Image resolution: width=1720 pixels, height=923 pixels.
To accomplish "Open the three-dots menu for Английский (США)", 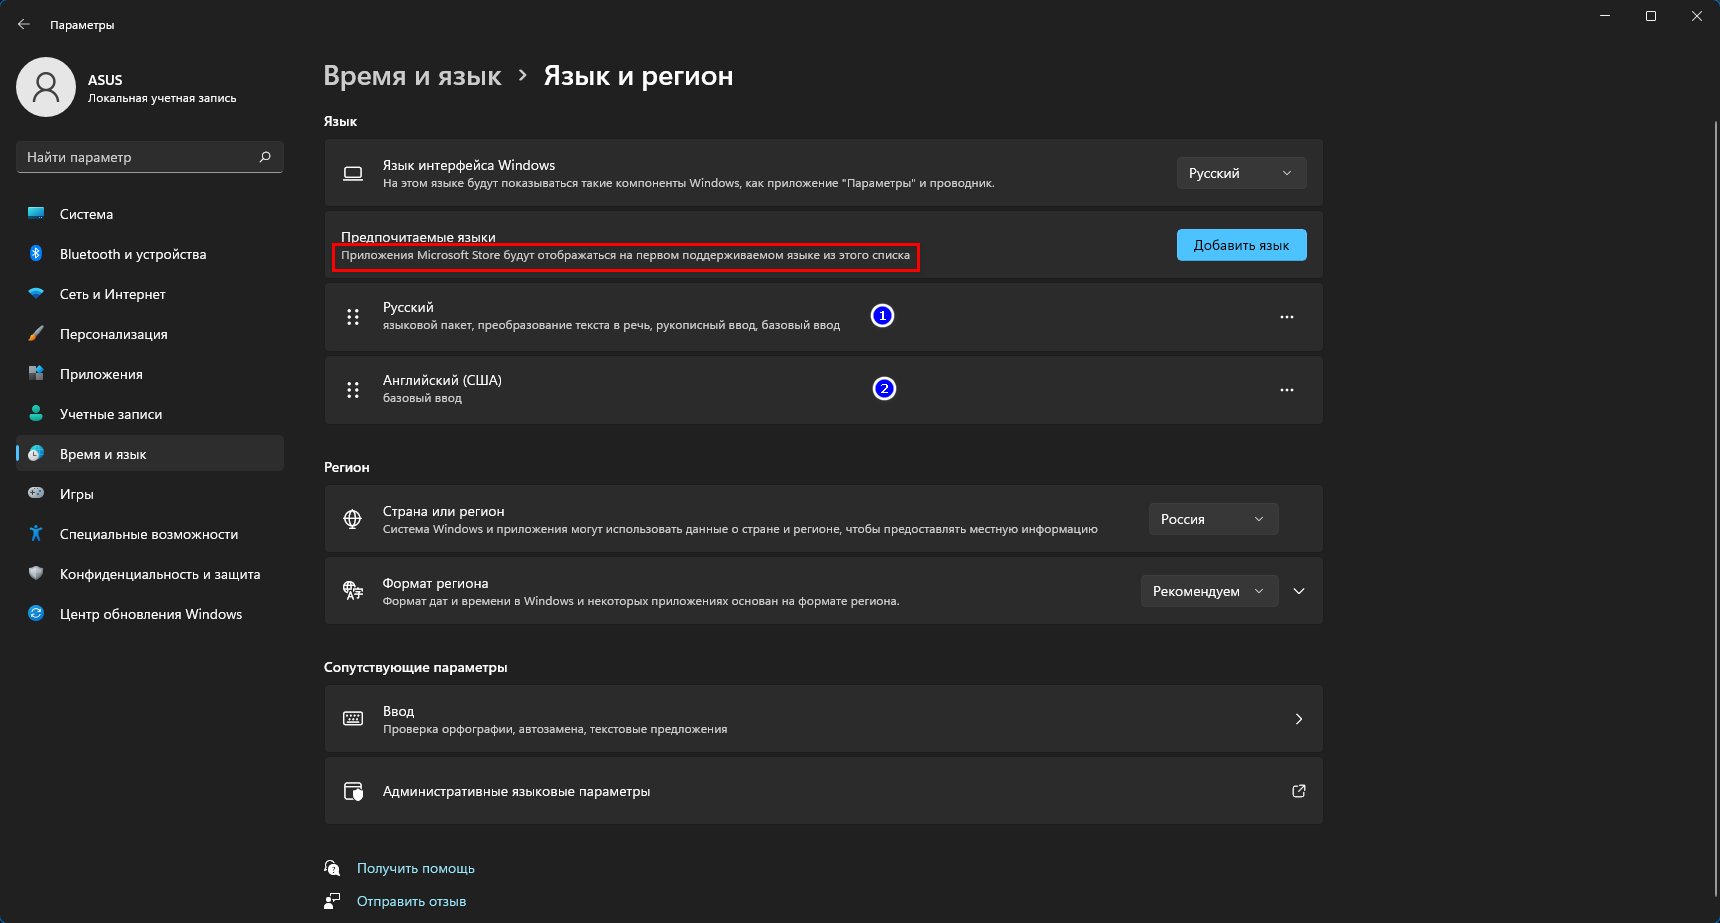I will [x=1286, y=390].
